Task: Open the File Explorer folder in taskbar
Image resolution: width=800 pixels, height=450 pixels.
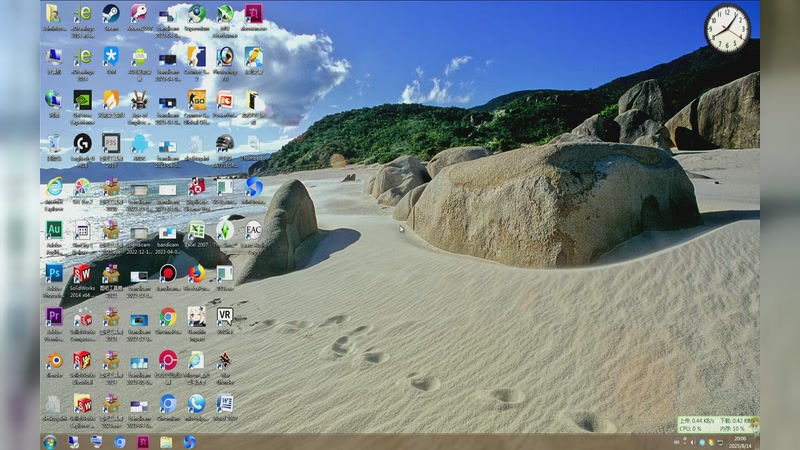Action: [x=166, y=442]
